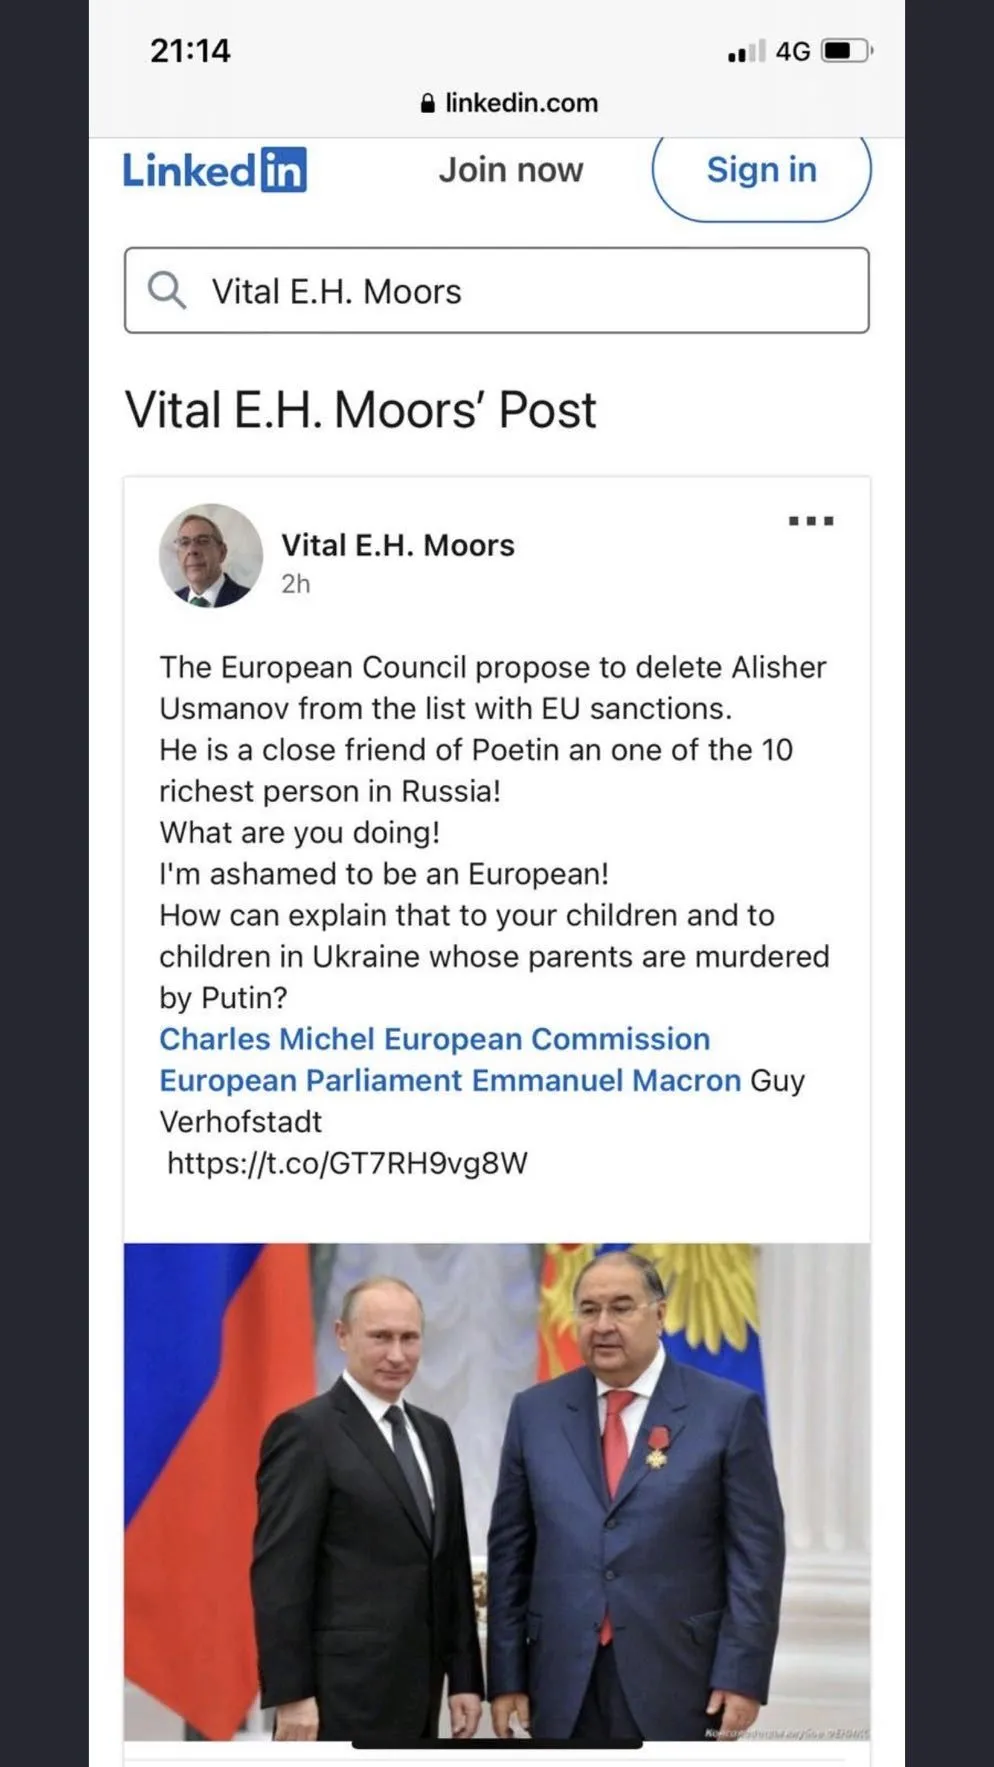Click the author name Vital E.H. Moors

(x=397, y=545)
